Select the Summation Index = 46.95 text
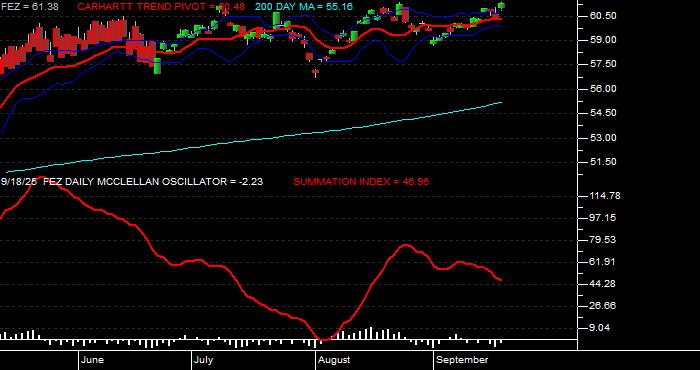 pyautogui.click(x=361, y=182)
